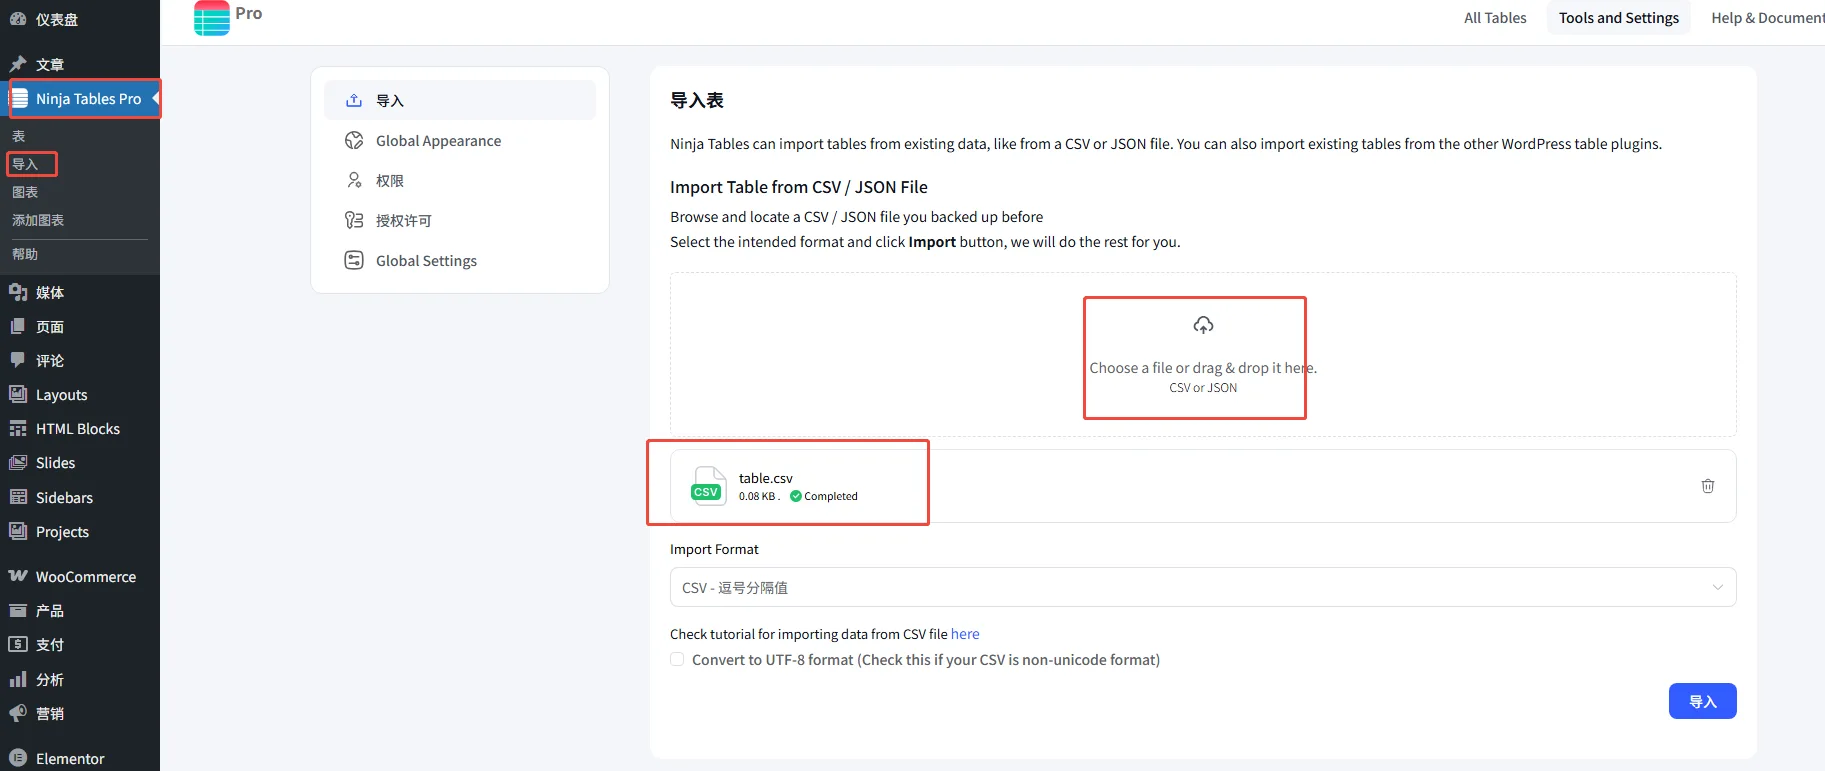1825x771 pixels.
Task: Click the 营销 megaphone icon
Action: pyautogui.click(x=18, y=713)
